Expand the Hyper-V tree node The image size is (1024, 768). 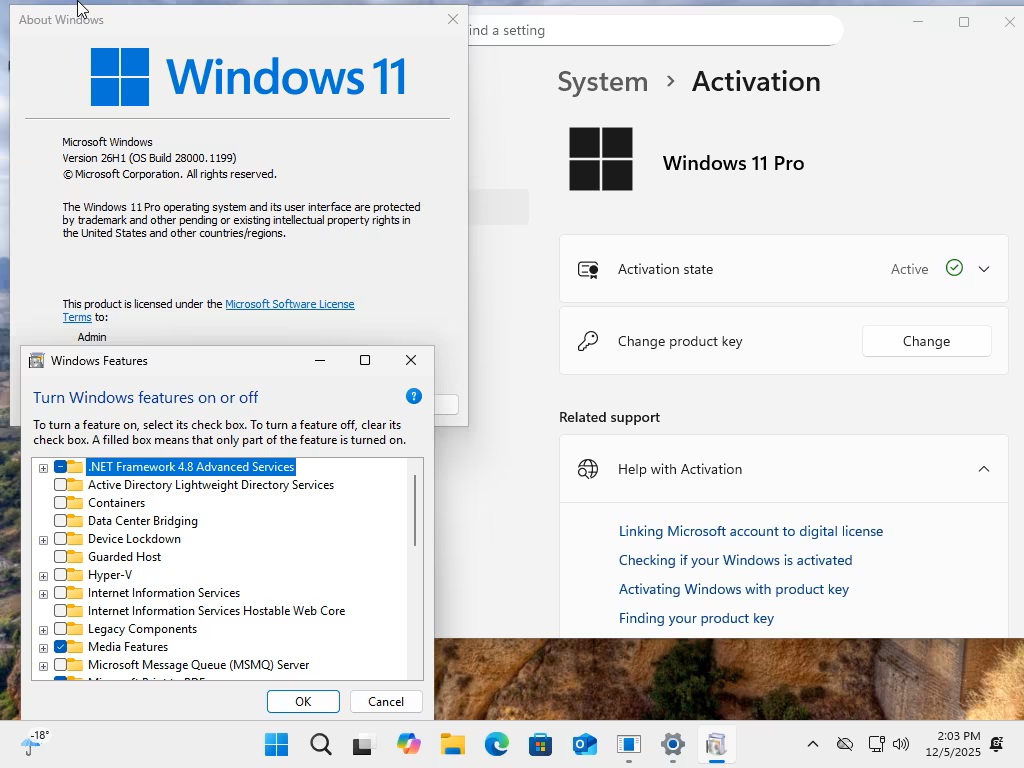(43, 574)
